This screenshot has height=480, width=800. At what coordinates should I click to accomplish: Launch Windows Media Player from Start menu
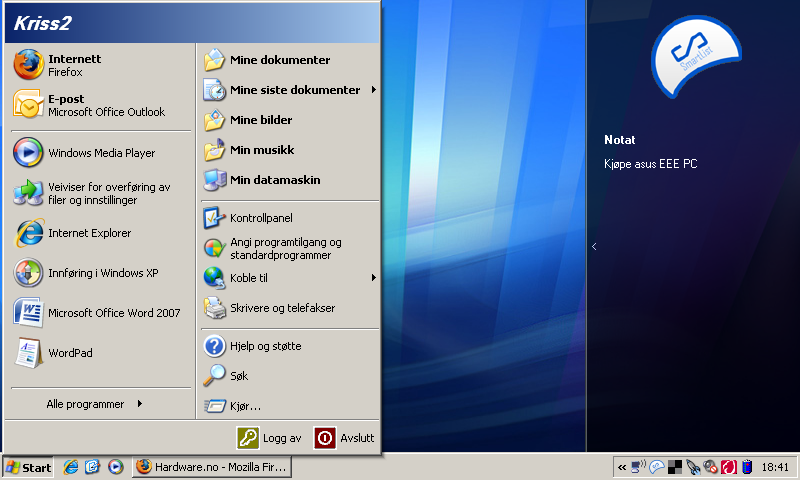coord(101,153)
